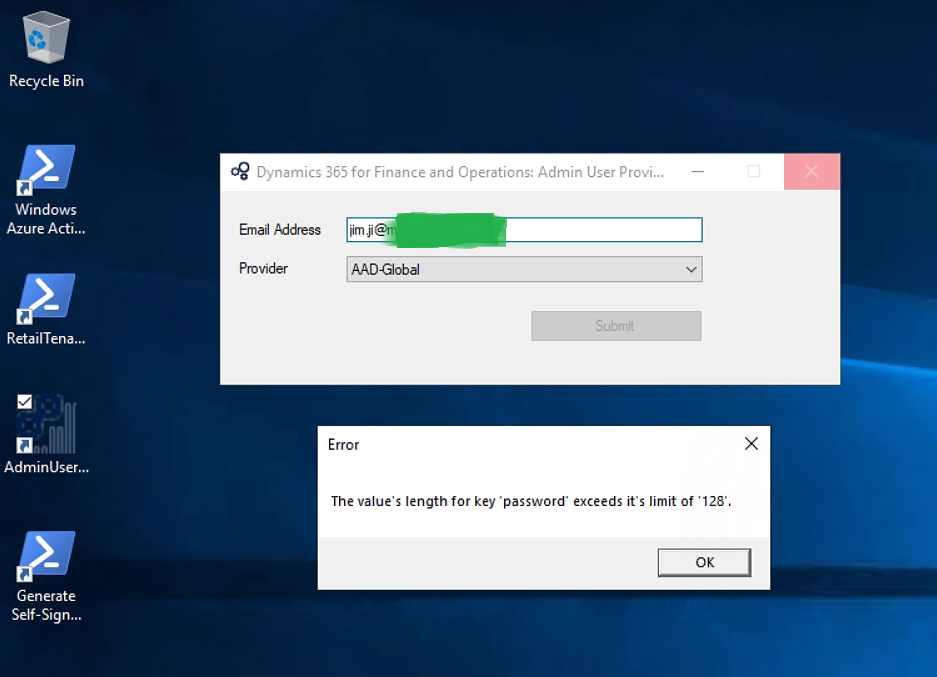Click the Email Address field label
The width and height of the screenshot is (937, 677).
coord(280,230)
